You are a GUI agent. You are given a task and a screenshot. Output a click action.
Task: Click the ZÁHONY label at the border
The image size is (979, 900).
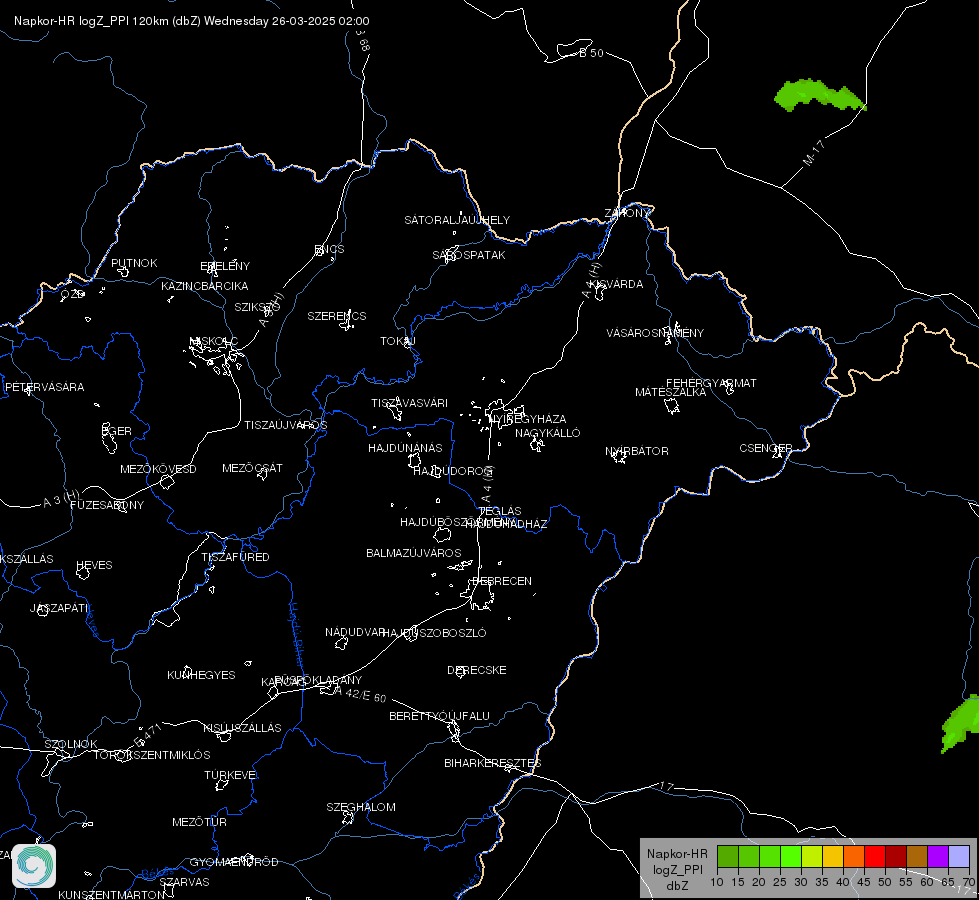pyautogui.click(x=627, y=213)
